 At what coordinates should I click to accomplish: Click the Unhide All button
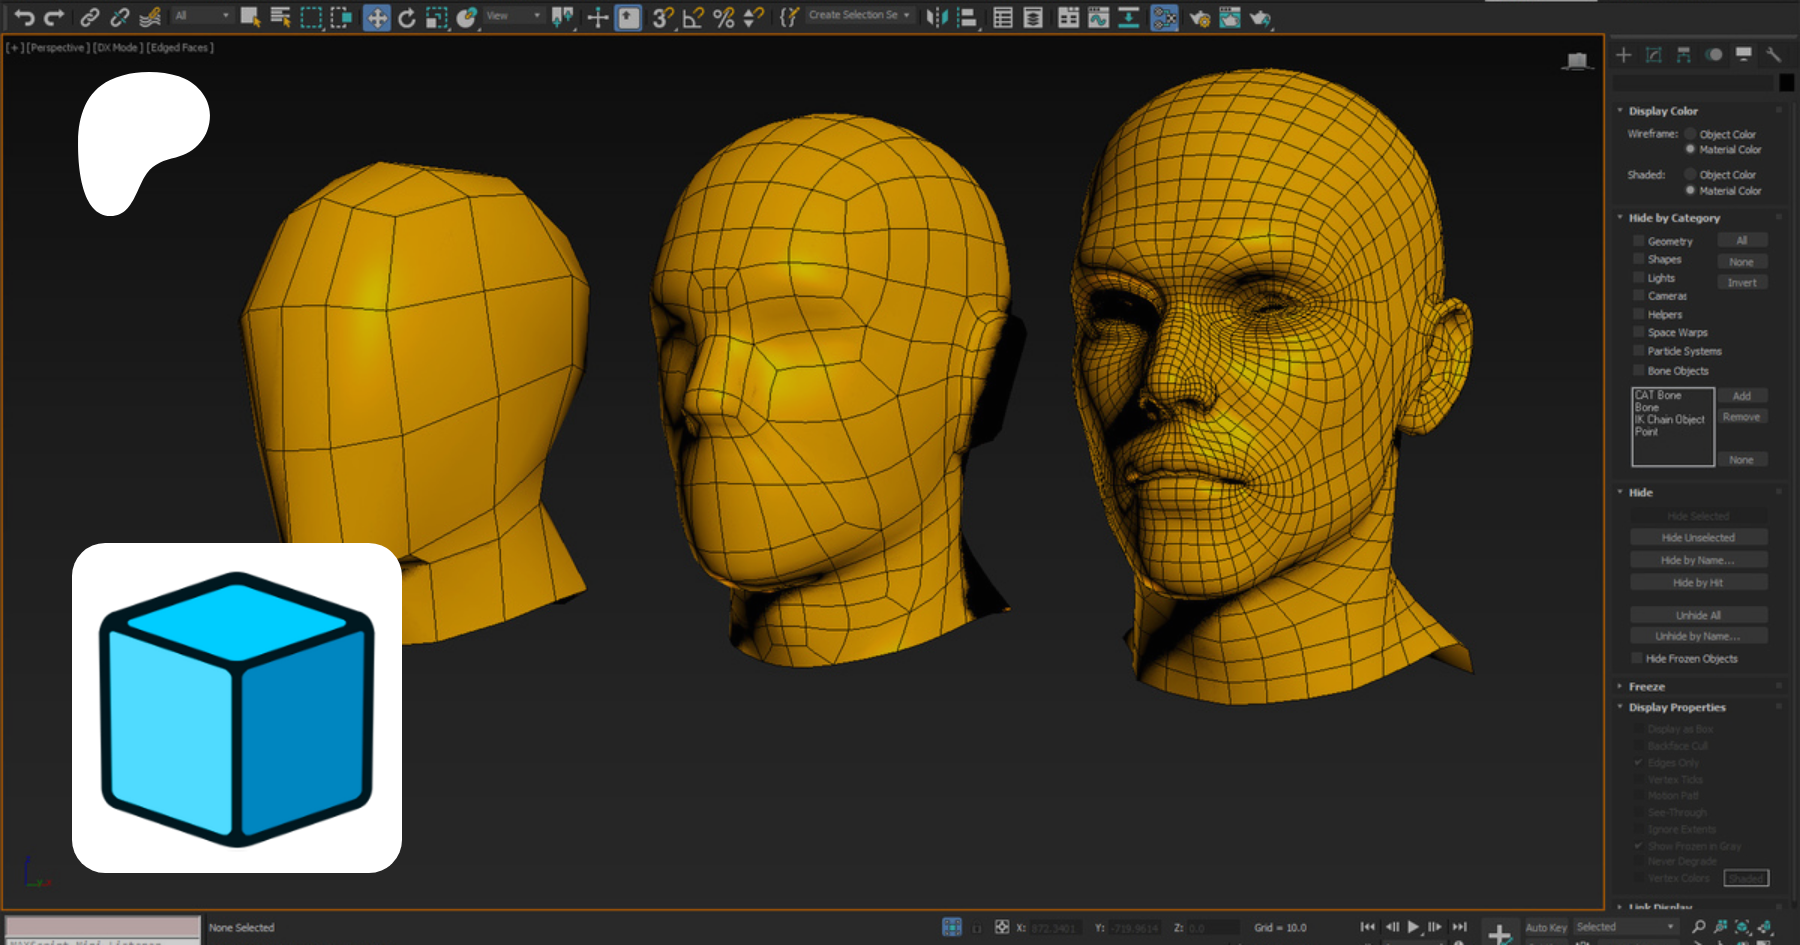coord(1698,615)
